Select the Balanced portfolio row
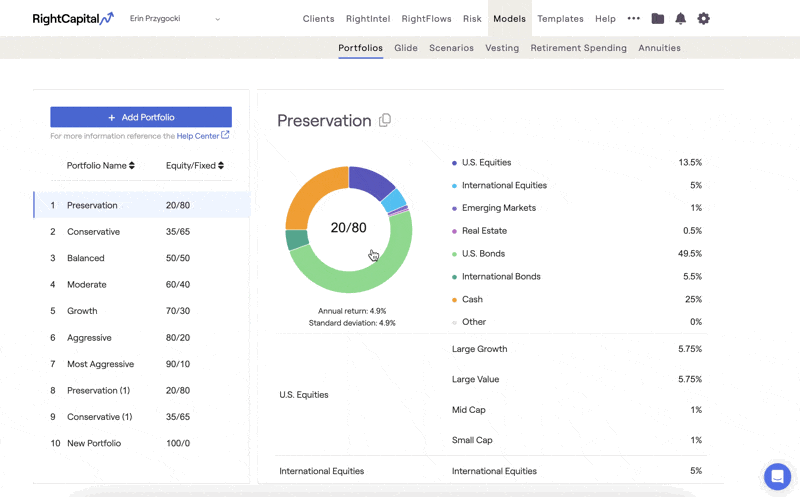 [x=141, y=258]
